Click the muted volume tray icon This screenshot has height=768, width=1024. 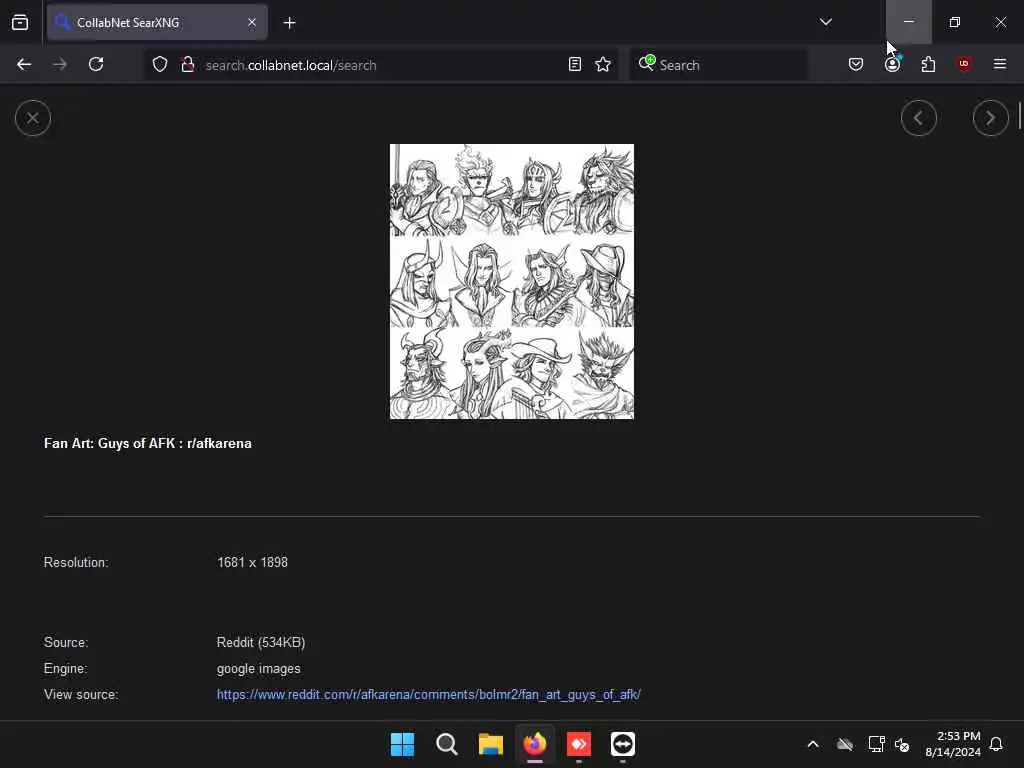click(903, 744)
